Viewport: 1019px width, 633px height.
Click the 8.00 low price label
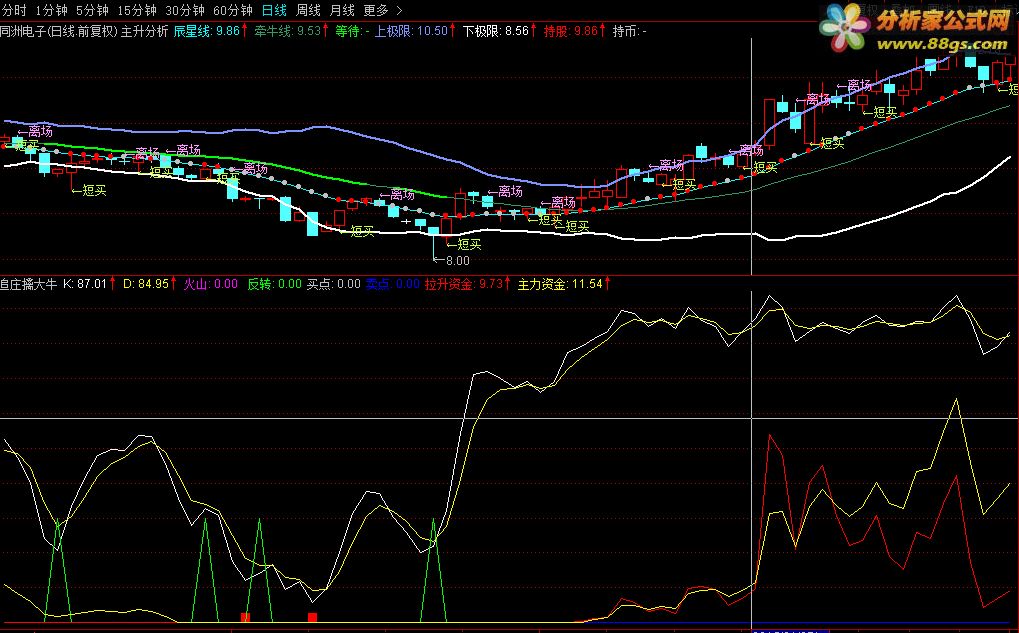pyautogui.click(x=458, y=261)
